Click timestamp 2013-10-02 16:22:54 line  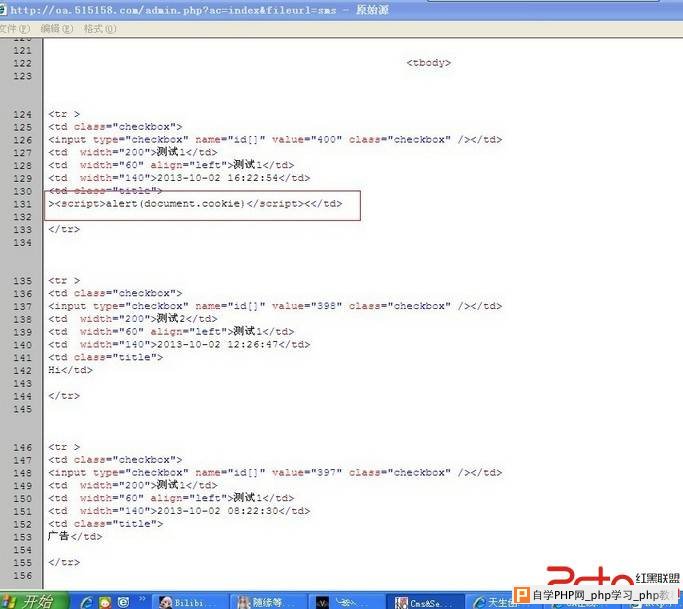[179, 178]
